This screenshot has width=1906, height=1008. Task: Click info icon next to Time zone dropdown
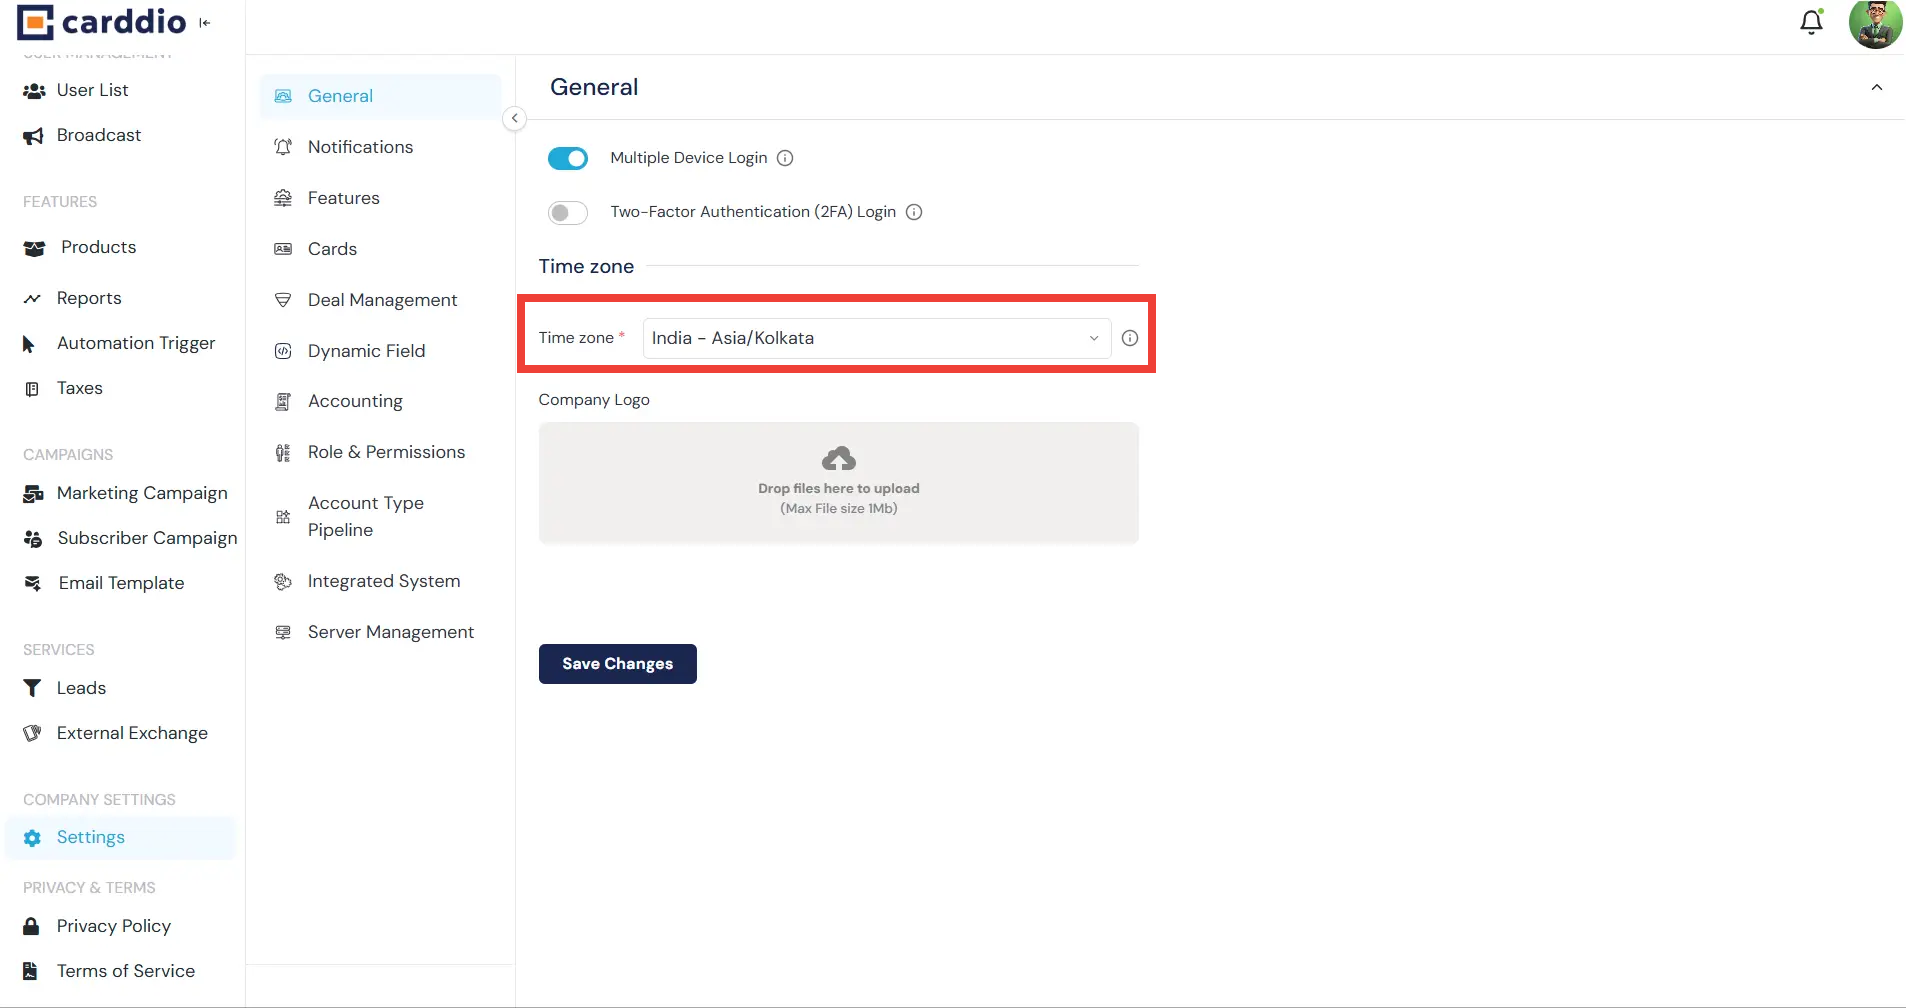1130,338
